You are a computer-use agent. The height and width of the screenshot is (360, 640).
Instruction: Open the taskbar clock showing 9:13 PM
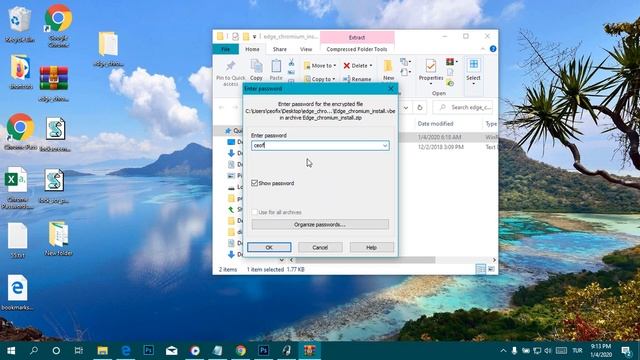click(601, 351)
